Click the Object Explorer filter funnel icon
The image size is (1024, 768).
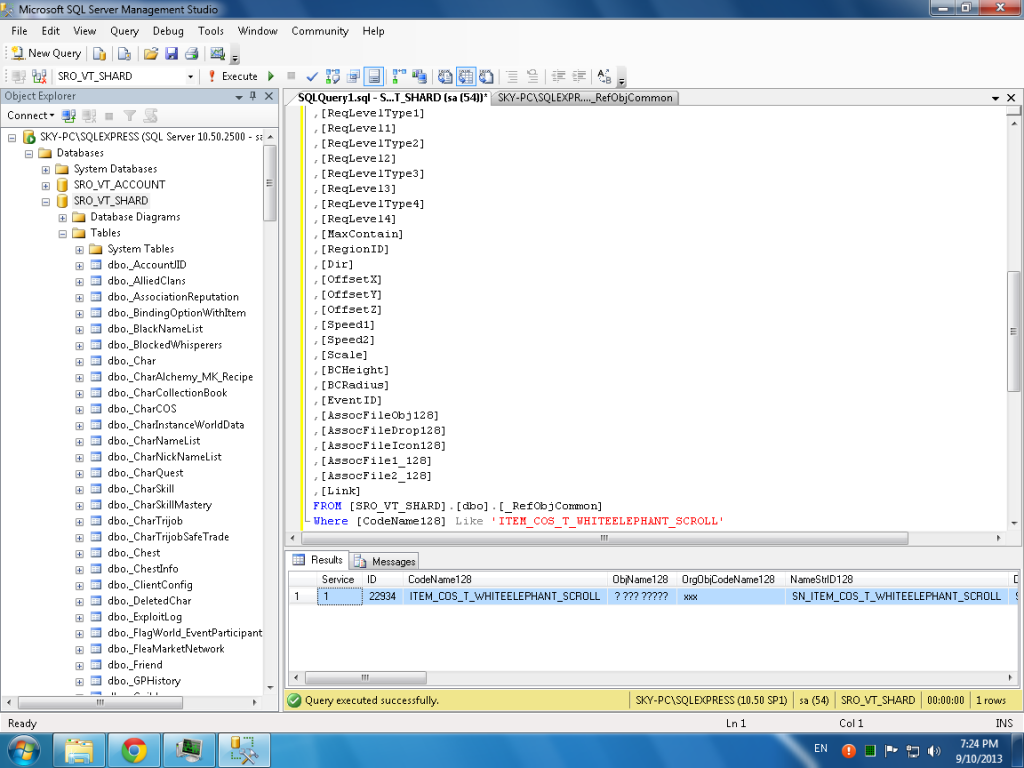[x=130, y=116]
